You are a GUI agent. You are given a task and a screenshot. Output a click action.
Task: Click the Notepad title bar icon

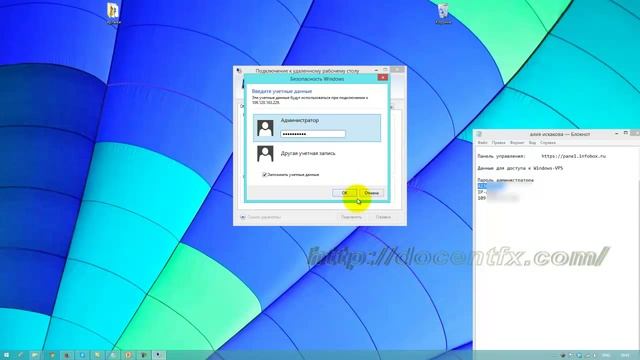click(x=480, y=134)
